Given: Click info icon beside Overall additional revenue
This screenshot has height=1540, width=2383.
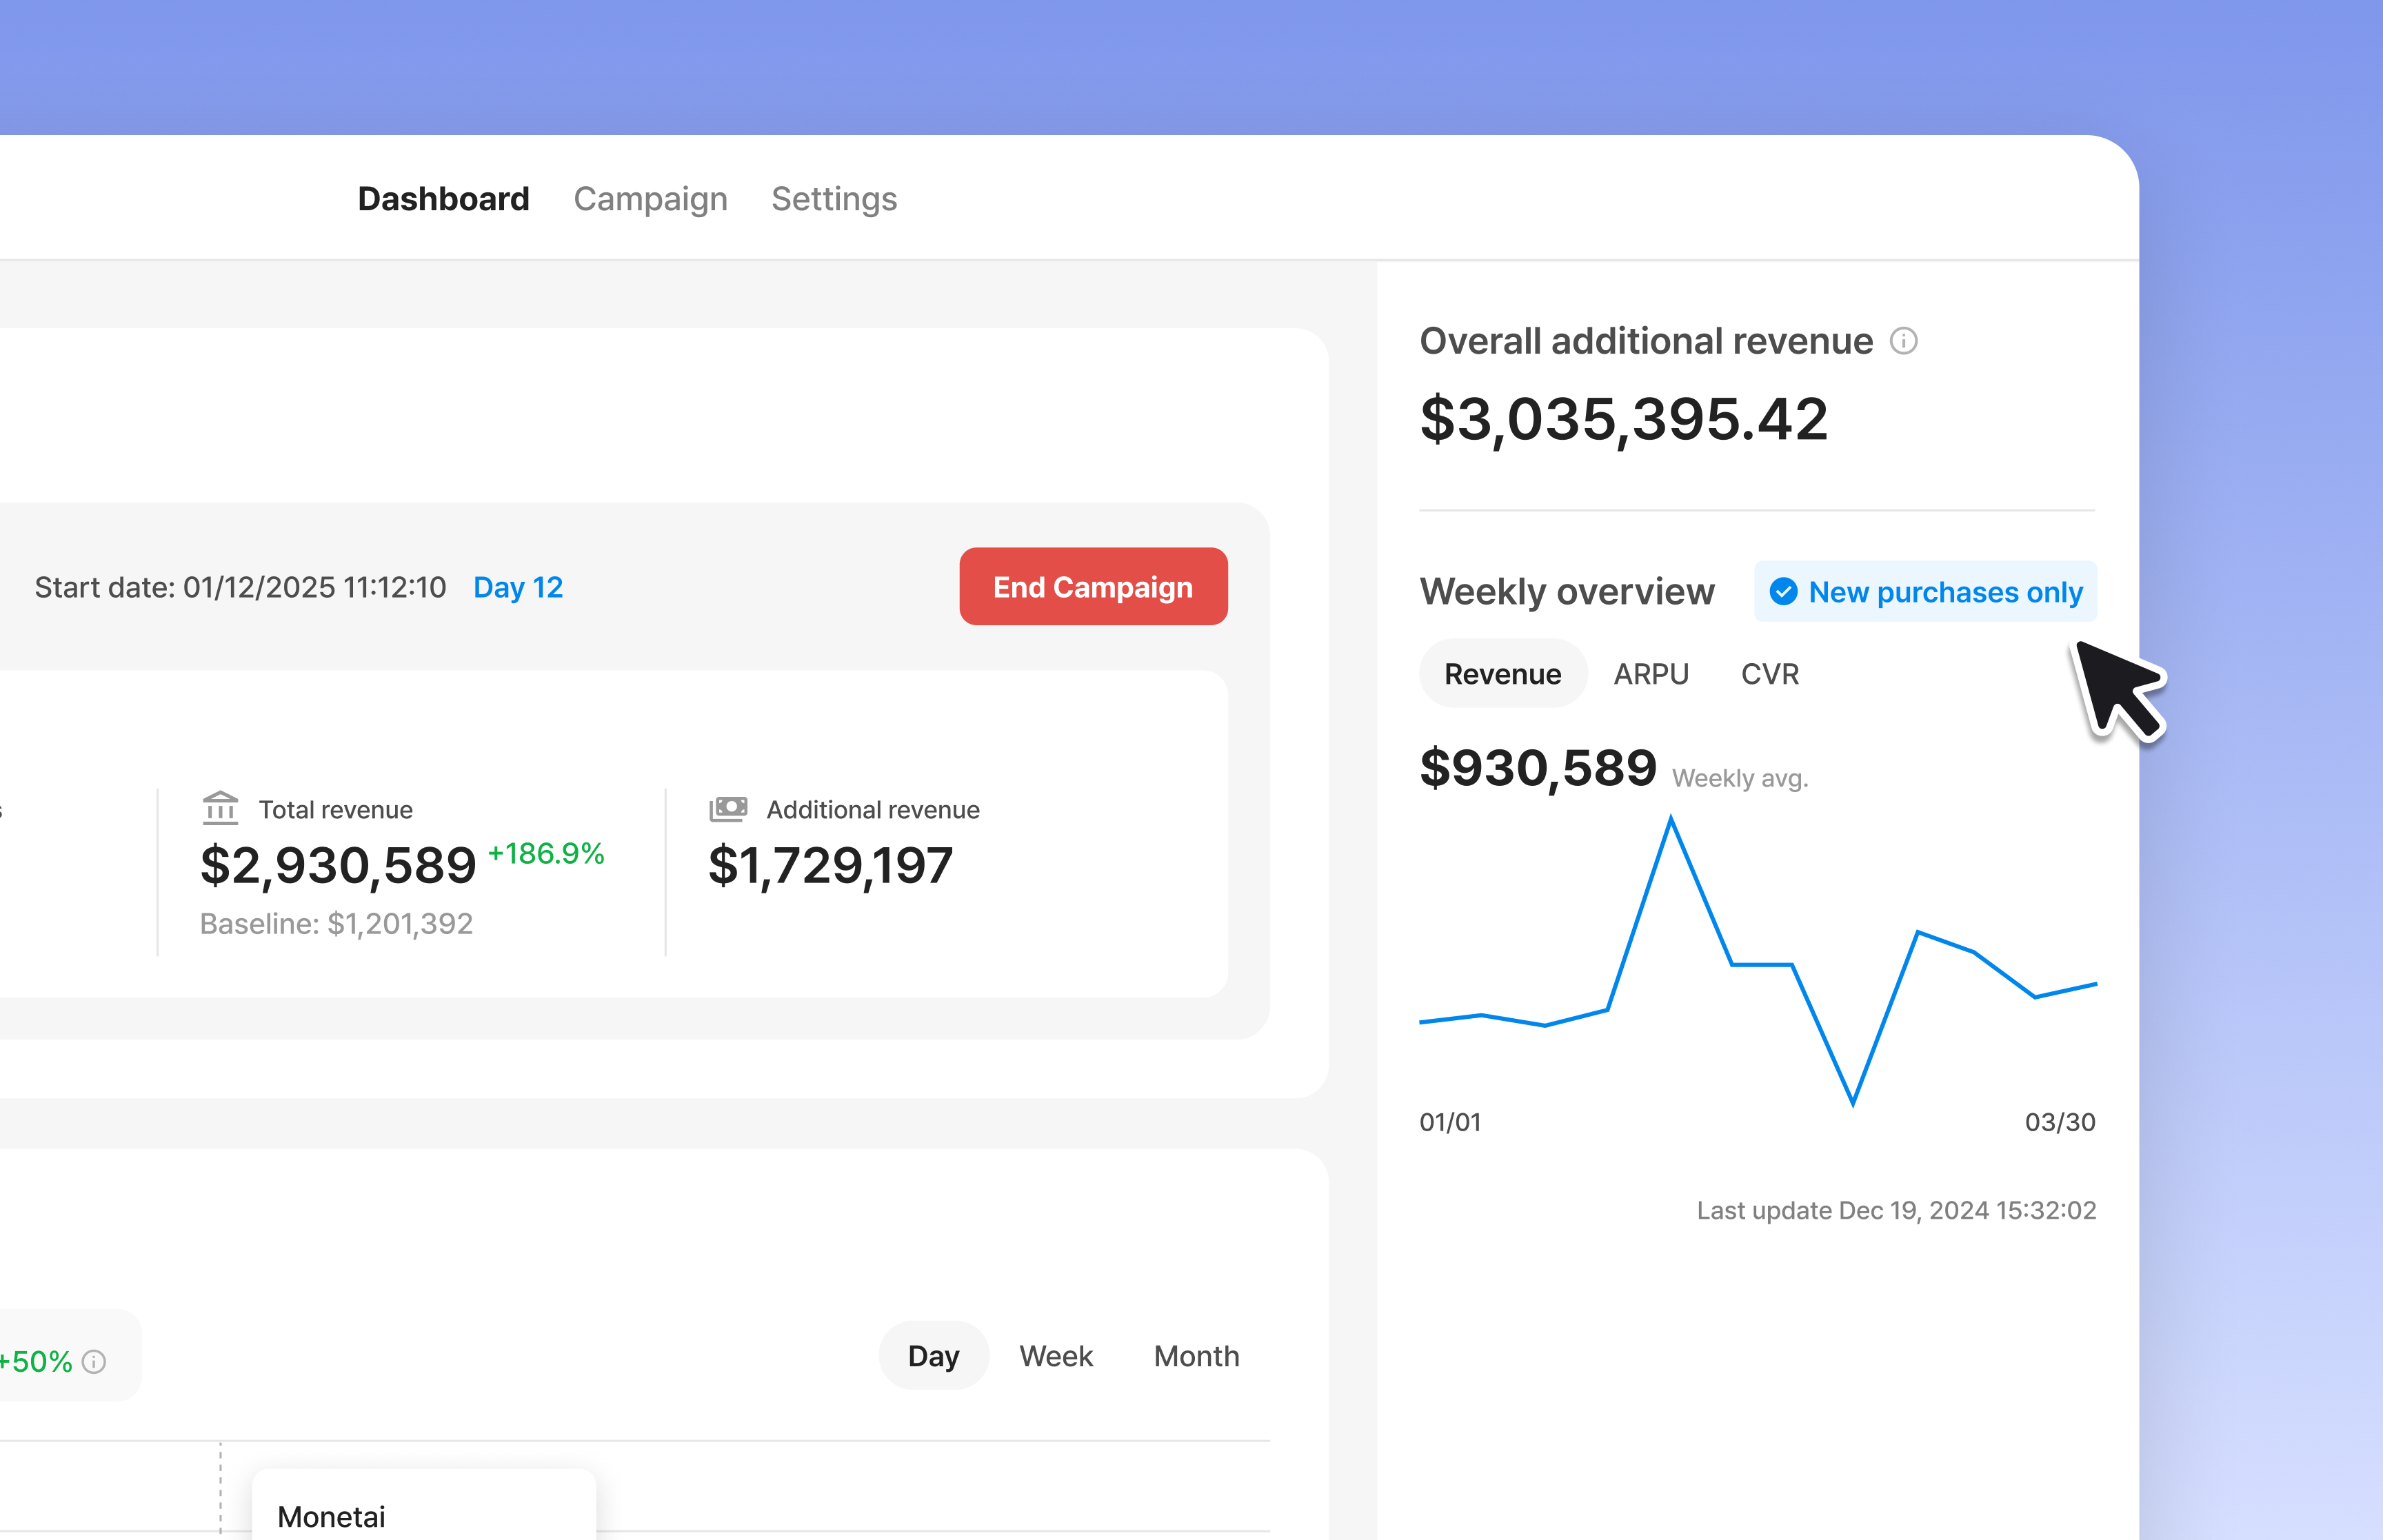Looking at the screenshot, I should coord(1903,342).
